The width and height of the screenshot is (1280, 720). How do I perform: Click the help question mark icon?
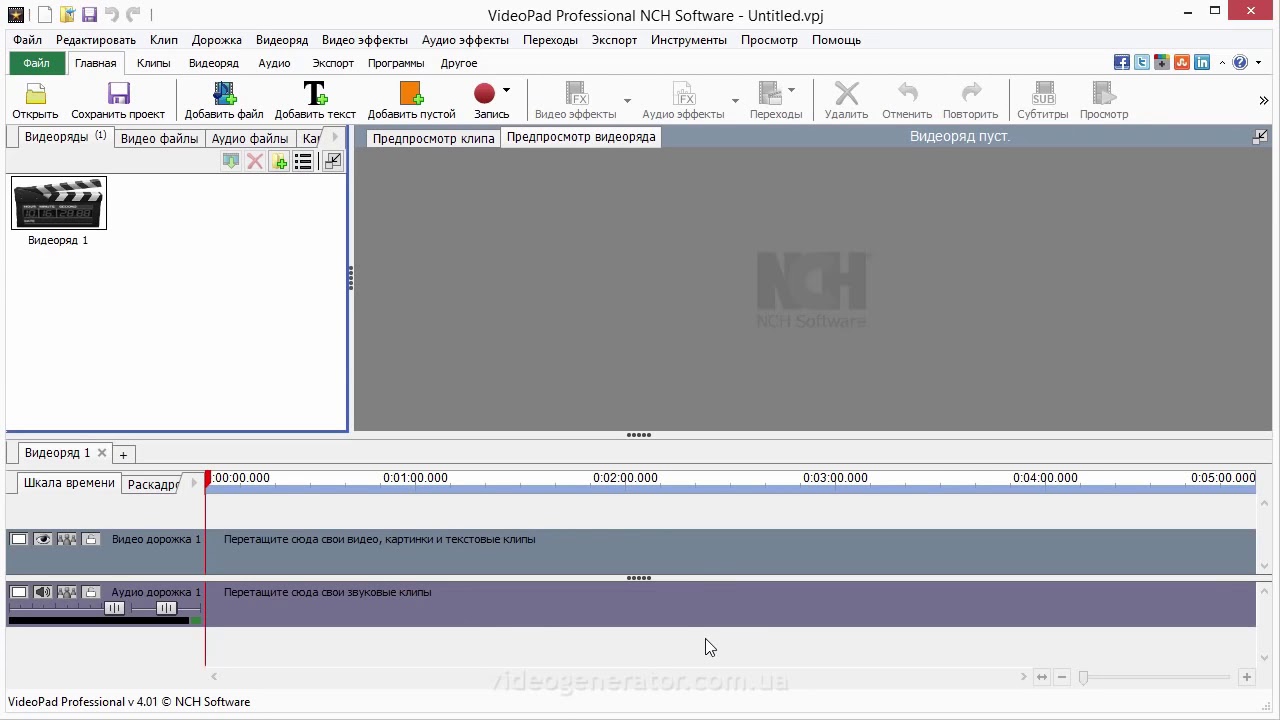click(1240, 62)
